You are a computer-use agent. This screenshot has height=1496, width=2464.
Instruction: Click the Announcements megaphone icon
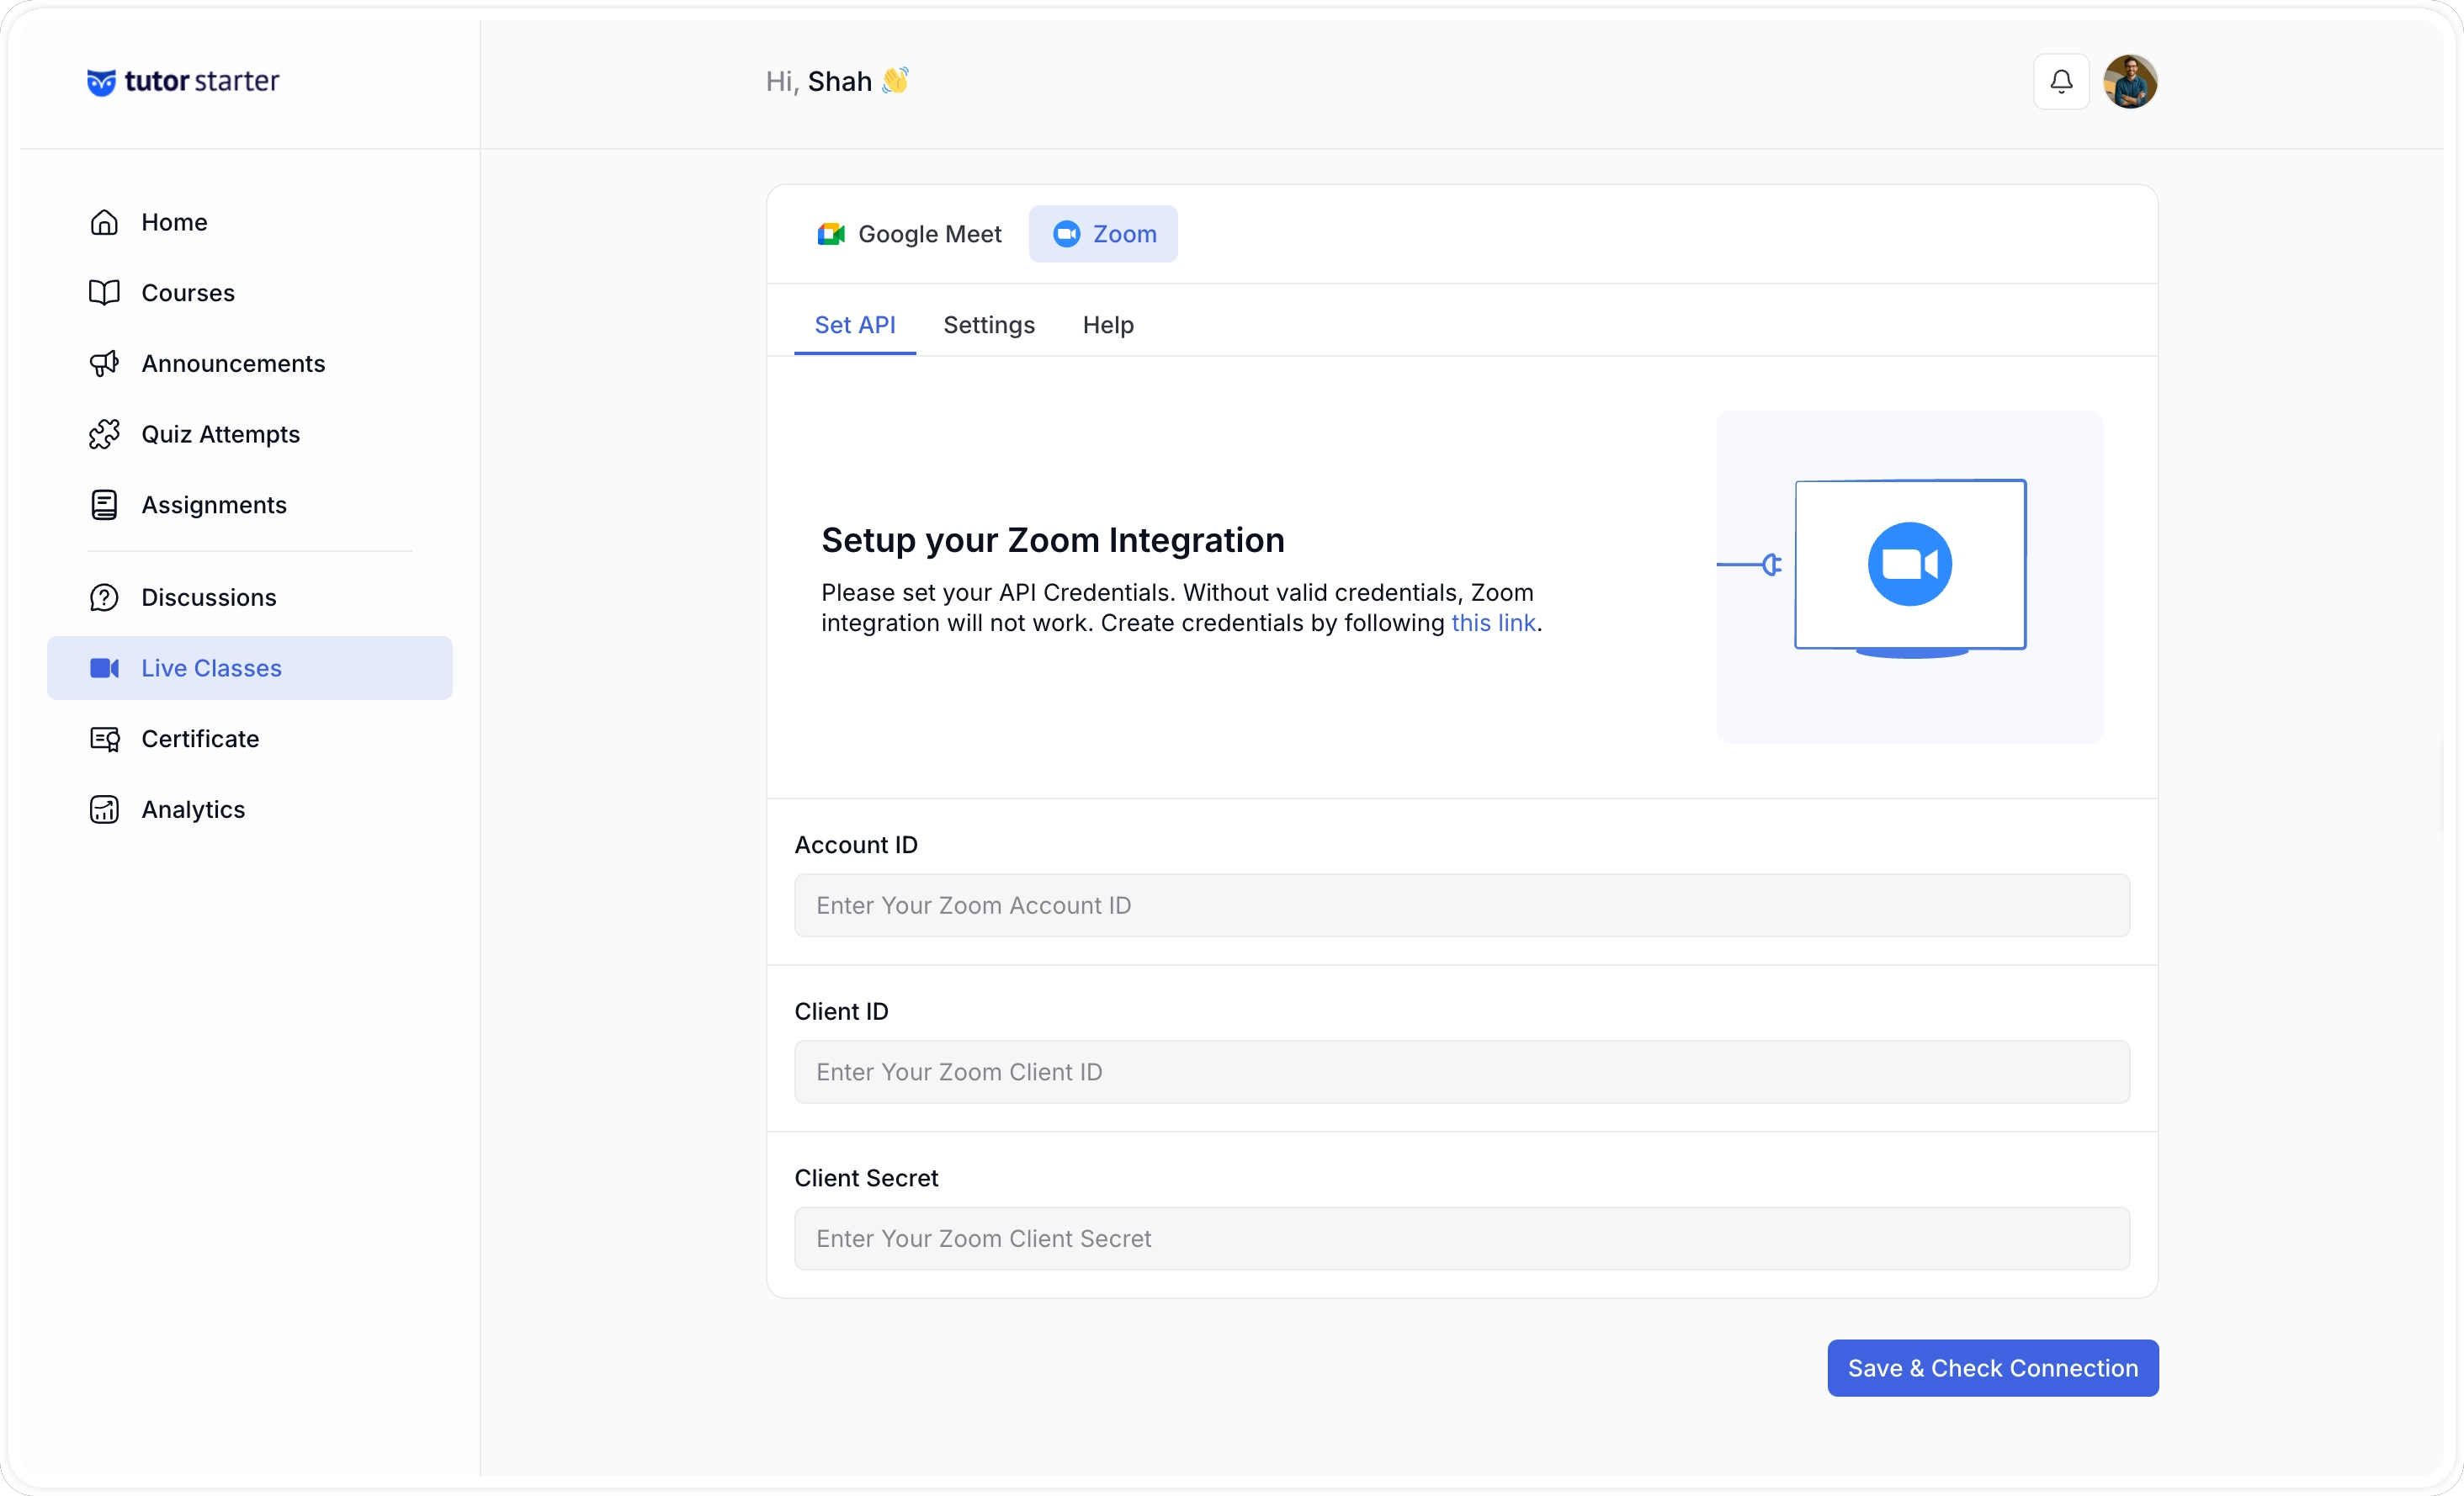[x=104, y=364]
